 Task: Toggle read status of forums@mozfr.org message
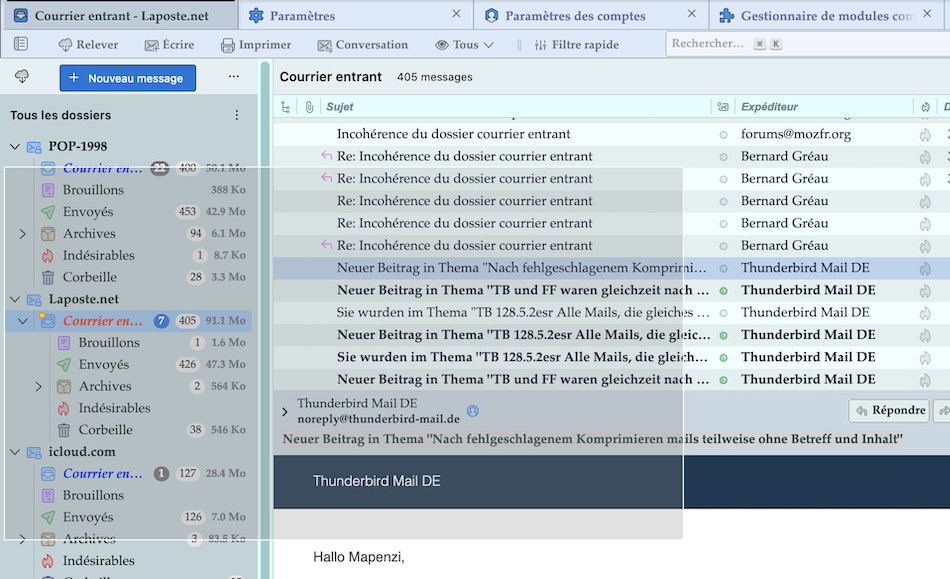(723, 135)
